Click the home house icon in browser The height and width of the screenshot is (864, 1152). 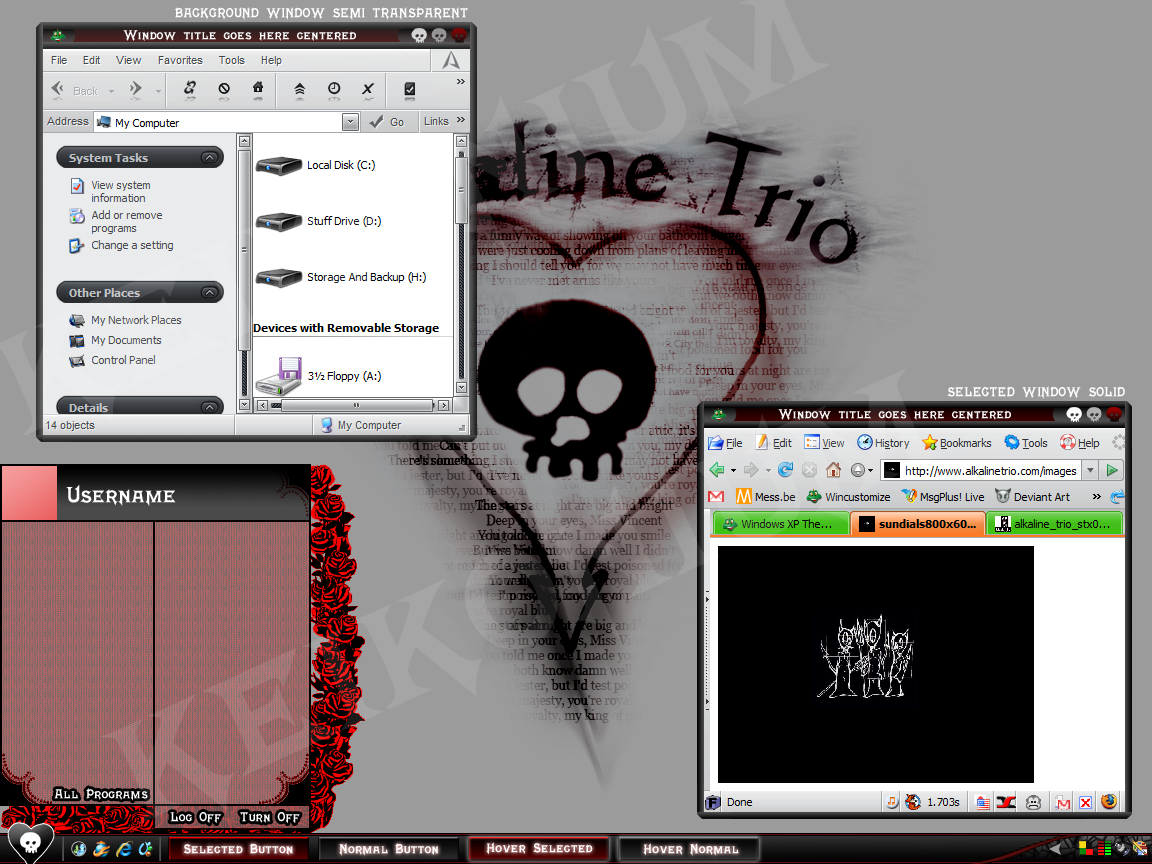833,469
